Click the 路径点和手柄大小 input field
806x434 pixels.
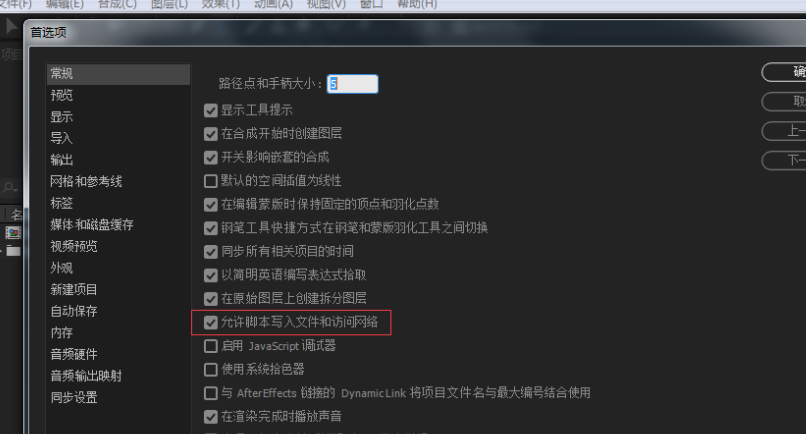click(x=353, y=84)
